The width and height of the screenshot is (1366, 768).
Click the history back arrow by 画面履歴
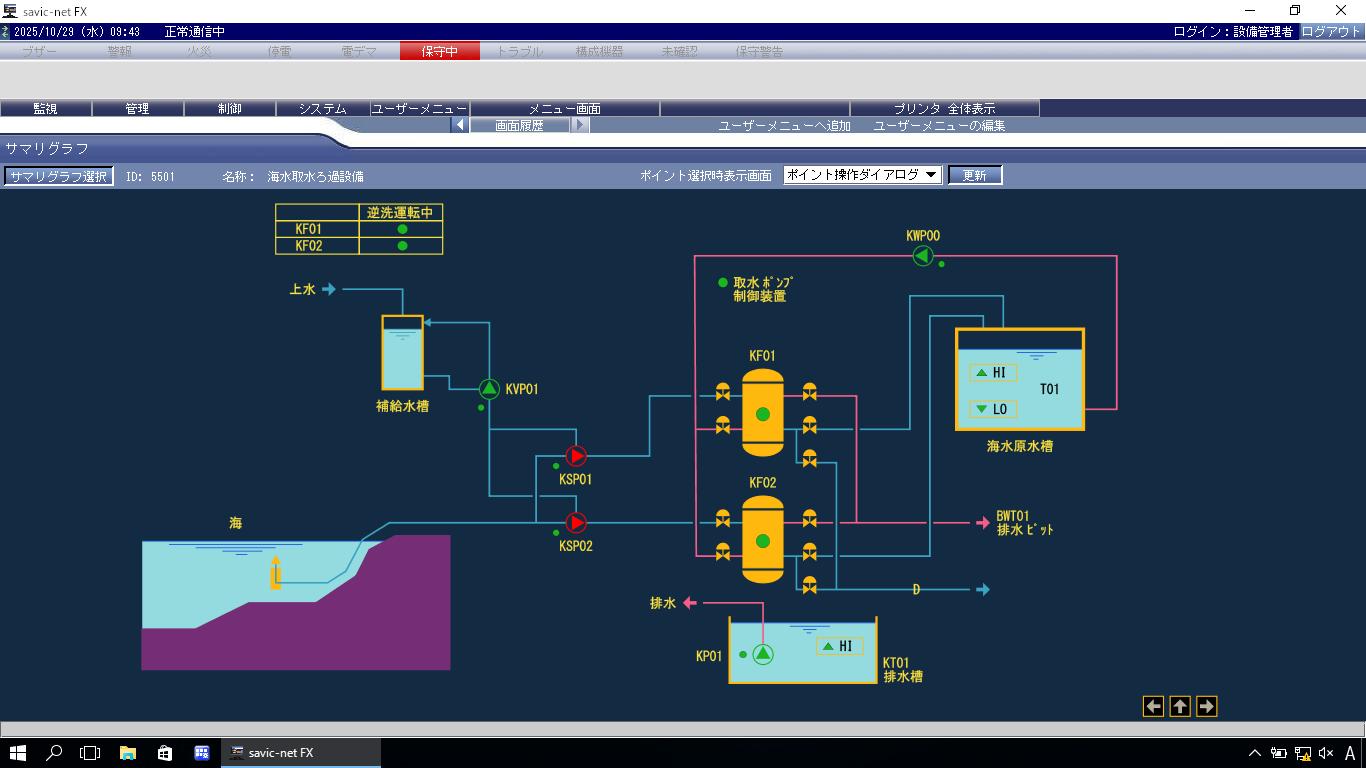tap(460, 126)
